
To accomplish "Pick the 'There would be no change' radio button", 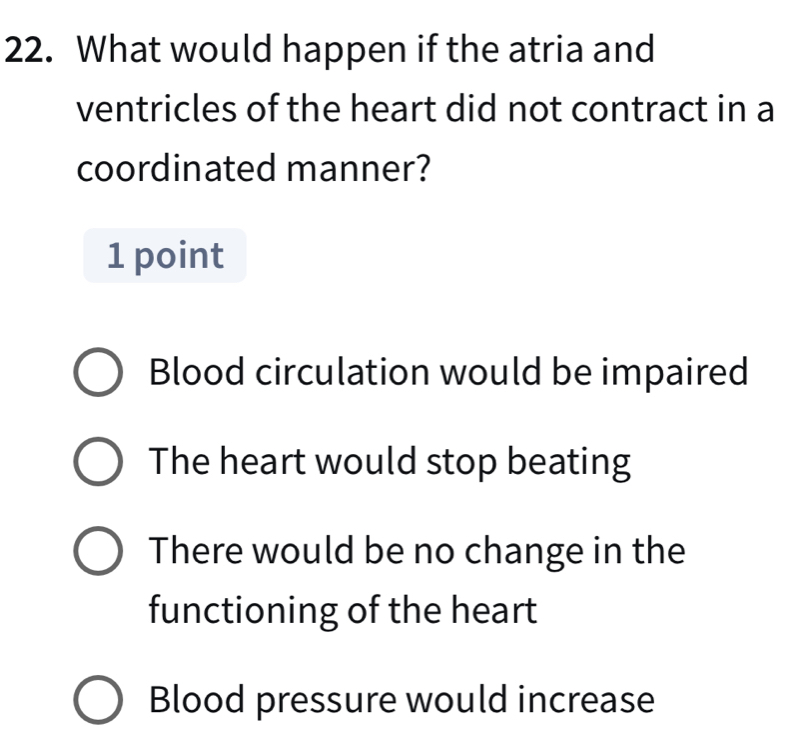I will pos(100,553).
